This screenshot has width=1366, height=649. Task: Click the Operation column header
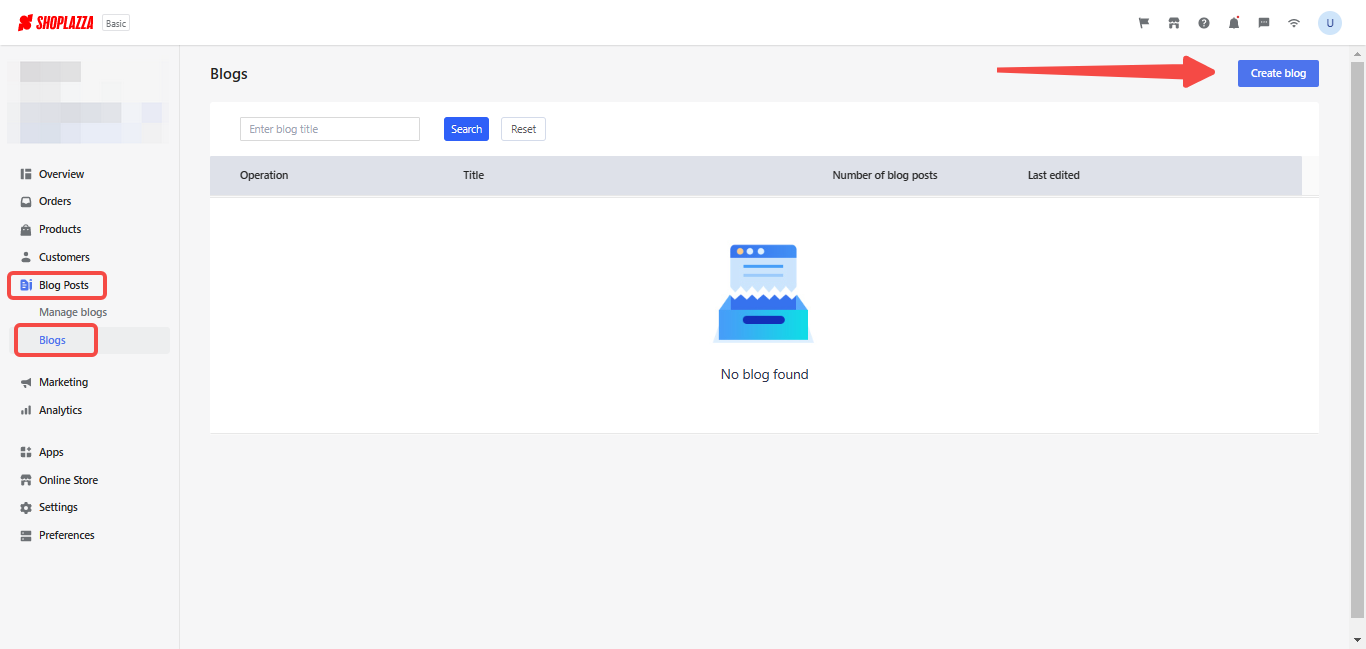tap(264, 175)
